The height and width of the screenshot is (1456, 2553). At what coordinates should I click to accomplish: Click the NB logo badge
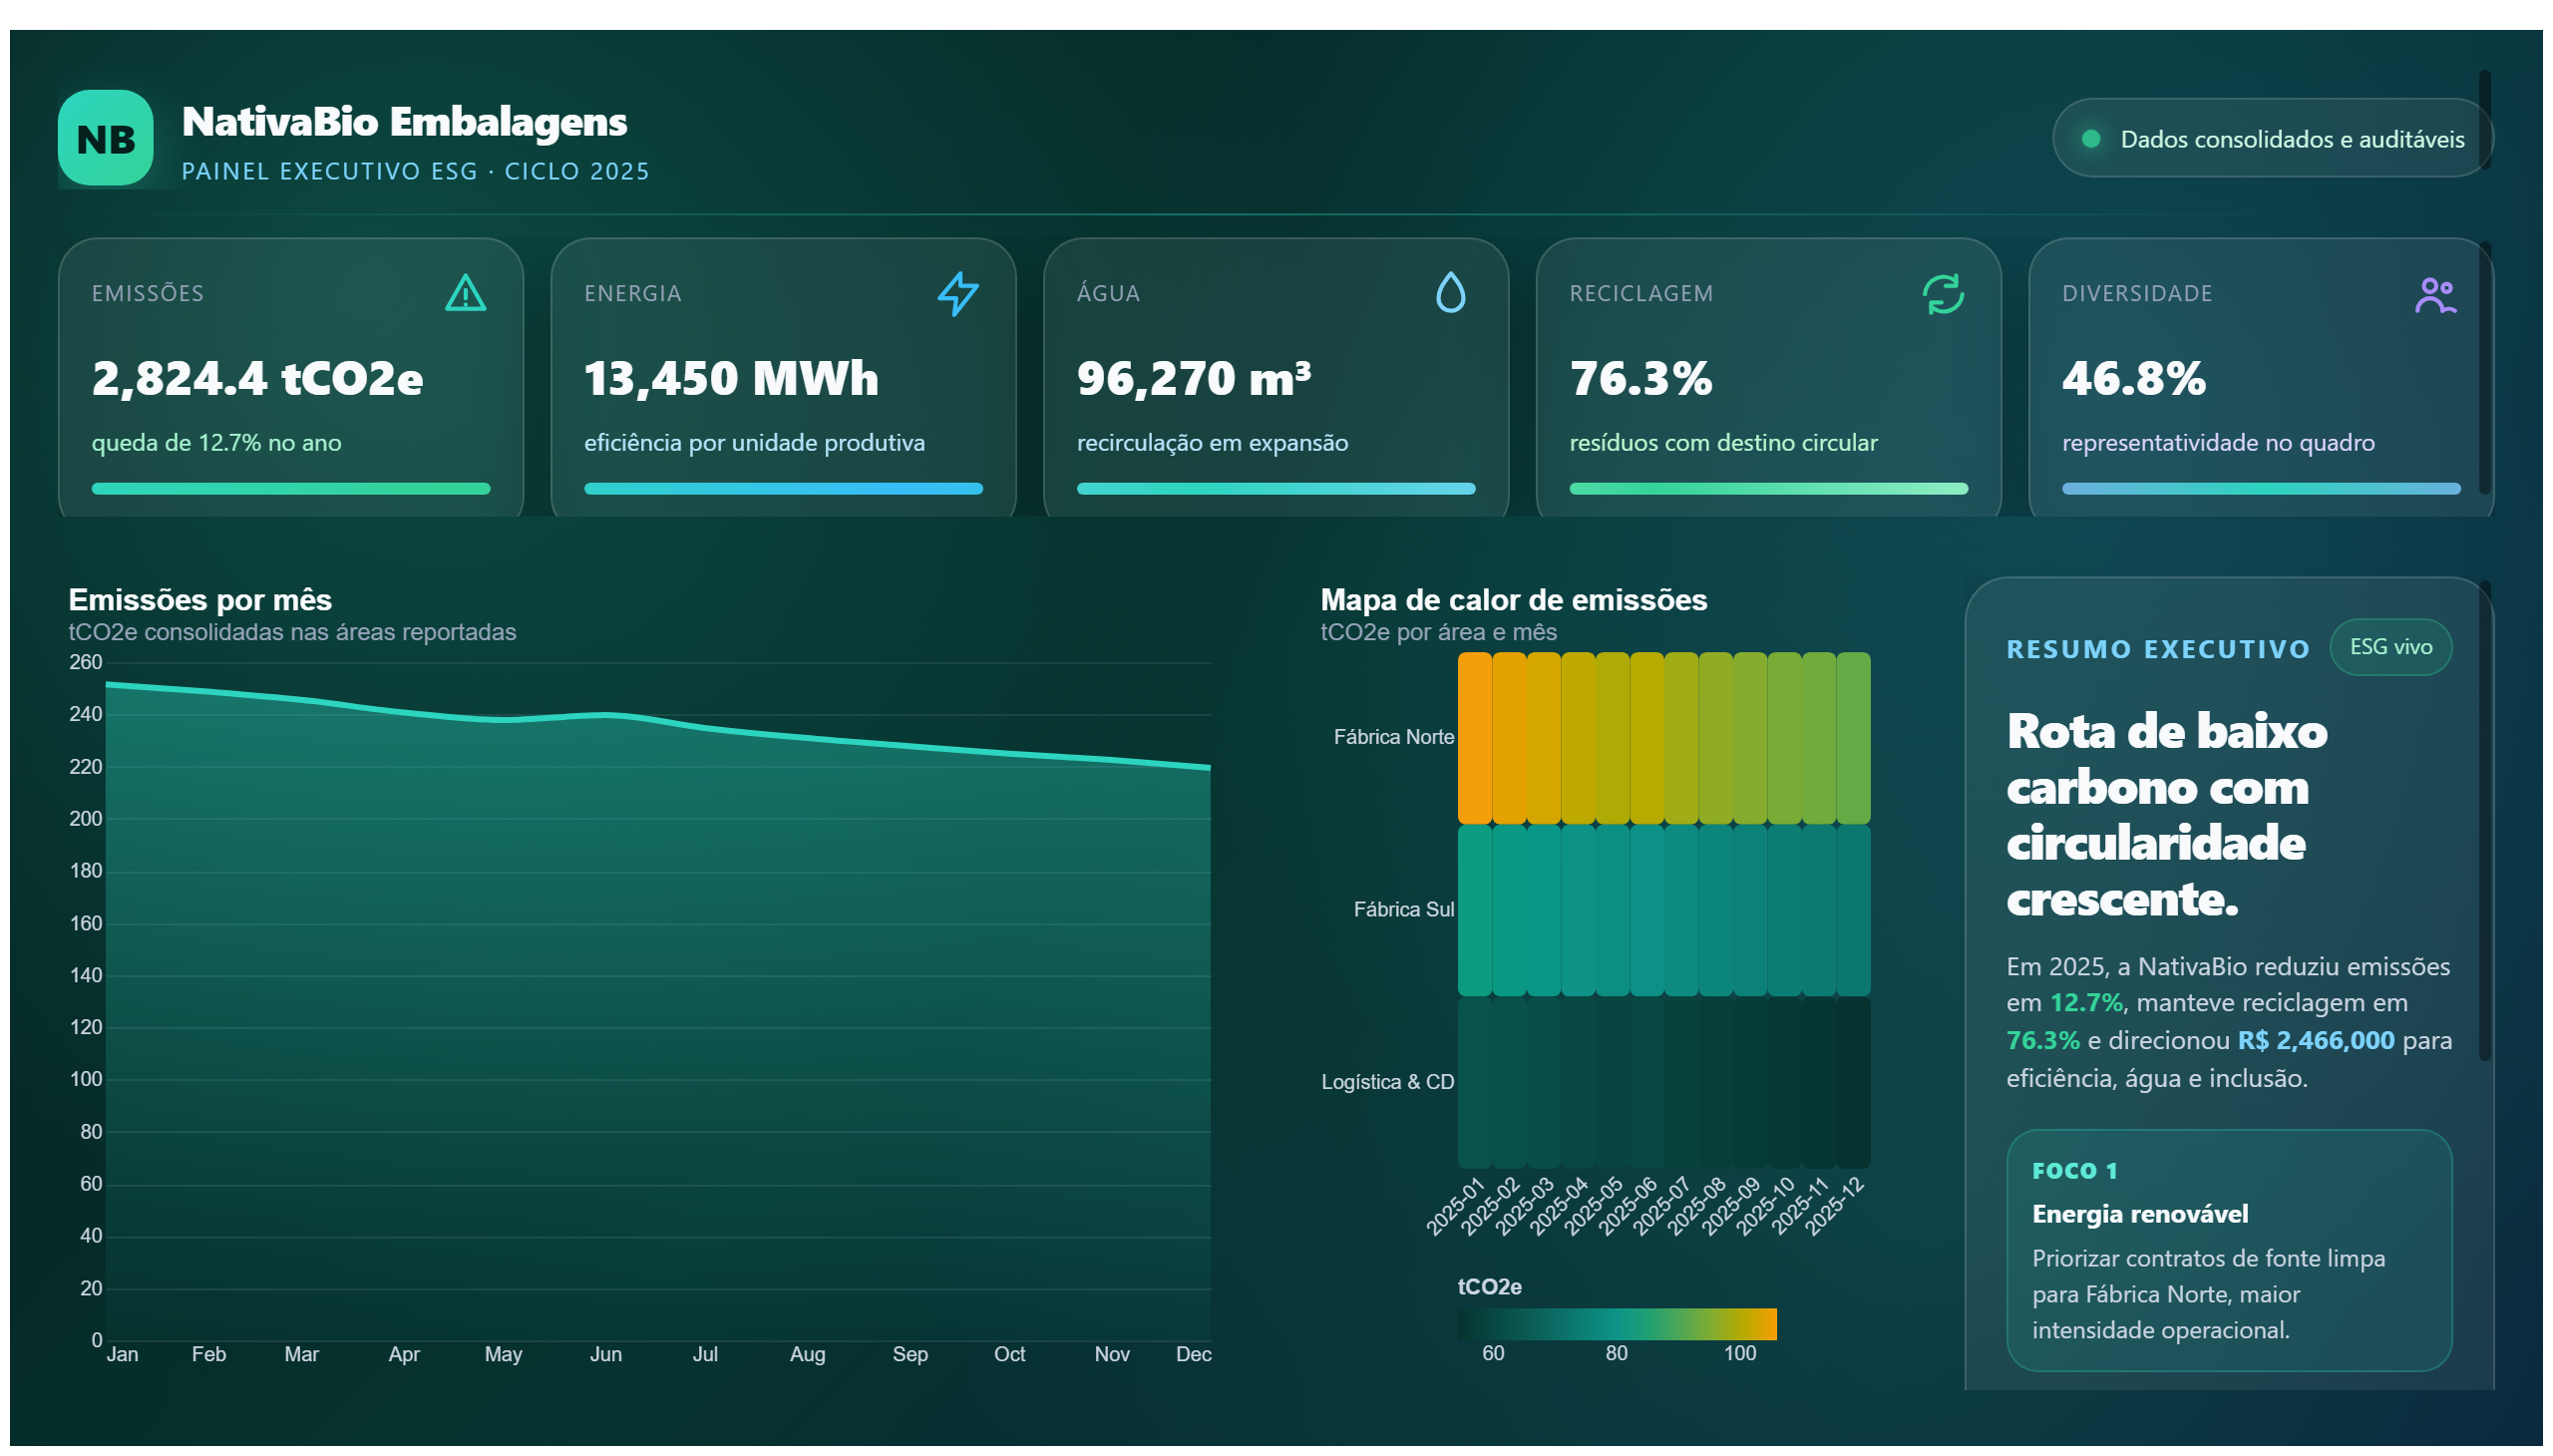105,138
